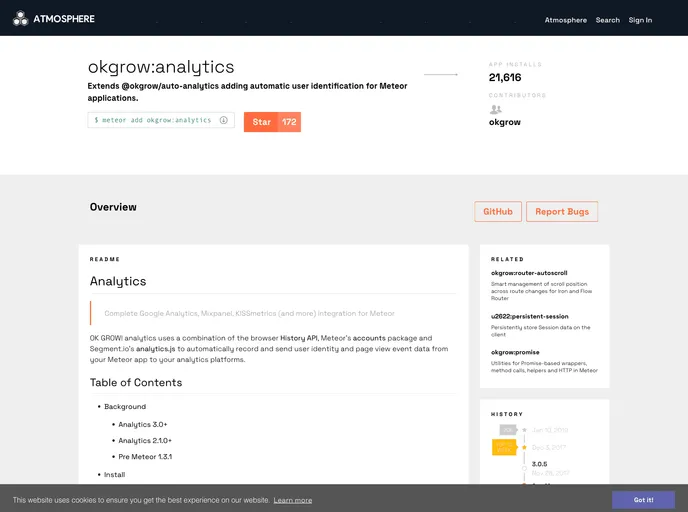Open Search in the top navigation

(607, 20)
